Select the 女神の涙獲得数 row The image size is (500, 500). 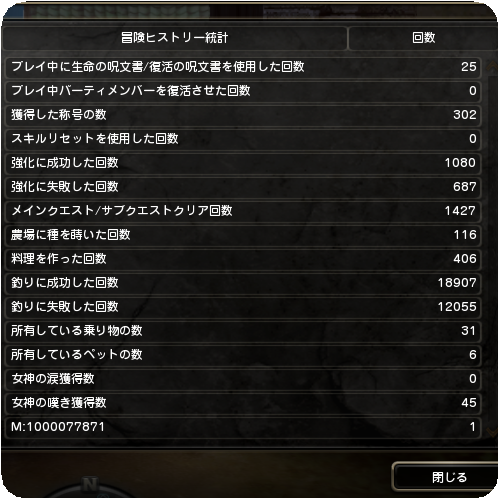pos(243,379)
